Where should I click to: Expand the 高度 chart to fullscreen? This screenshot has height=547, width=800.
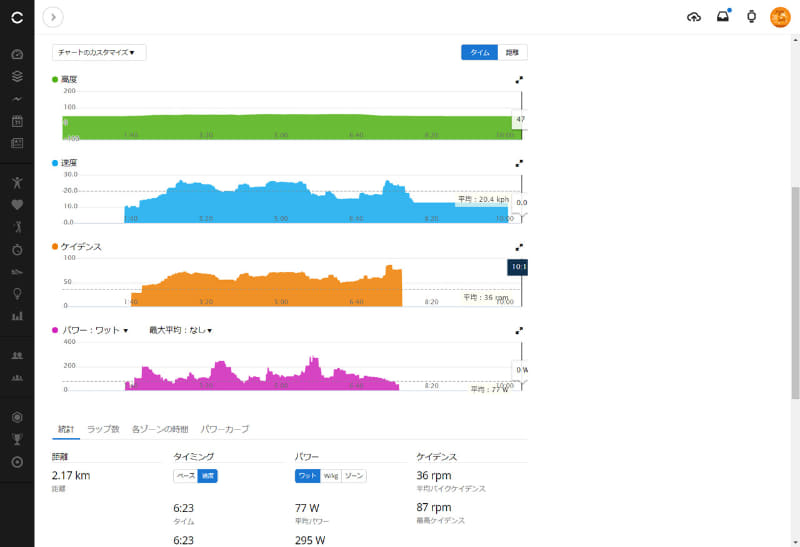[x=519, y=80]
